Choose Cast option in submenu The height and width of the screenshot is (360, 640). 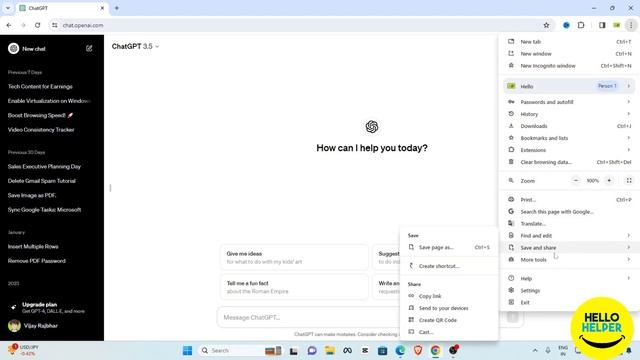pos(449,332)
